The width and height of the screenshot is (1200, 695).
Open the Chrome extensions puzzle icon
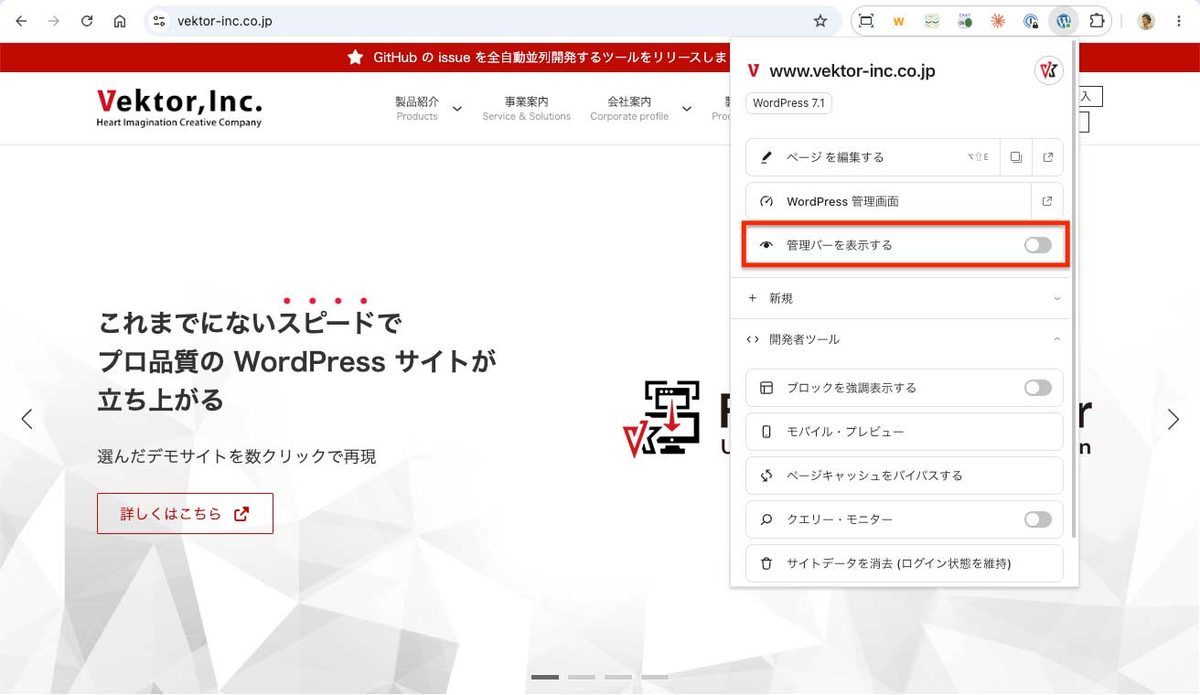coord(1097,21)
